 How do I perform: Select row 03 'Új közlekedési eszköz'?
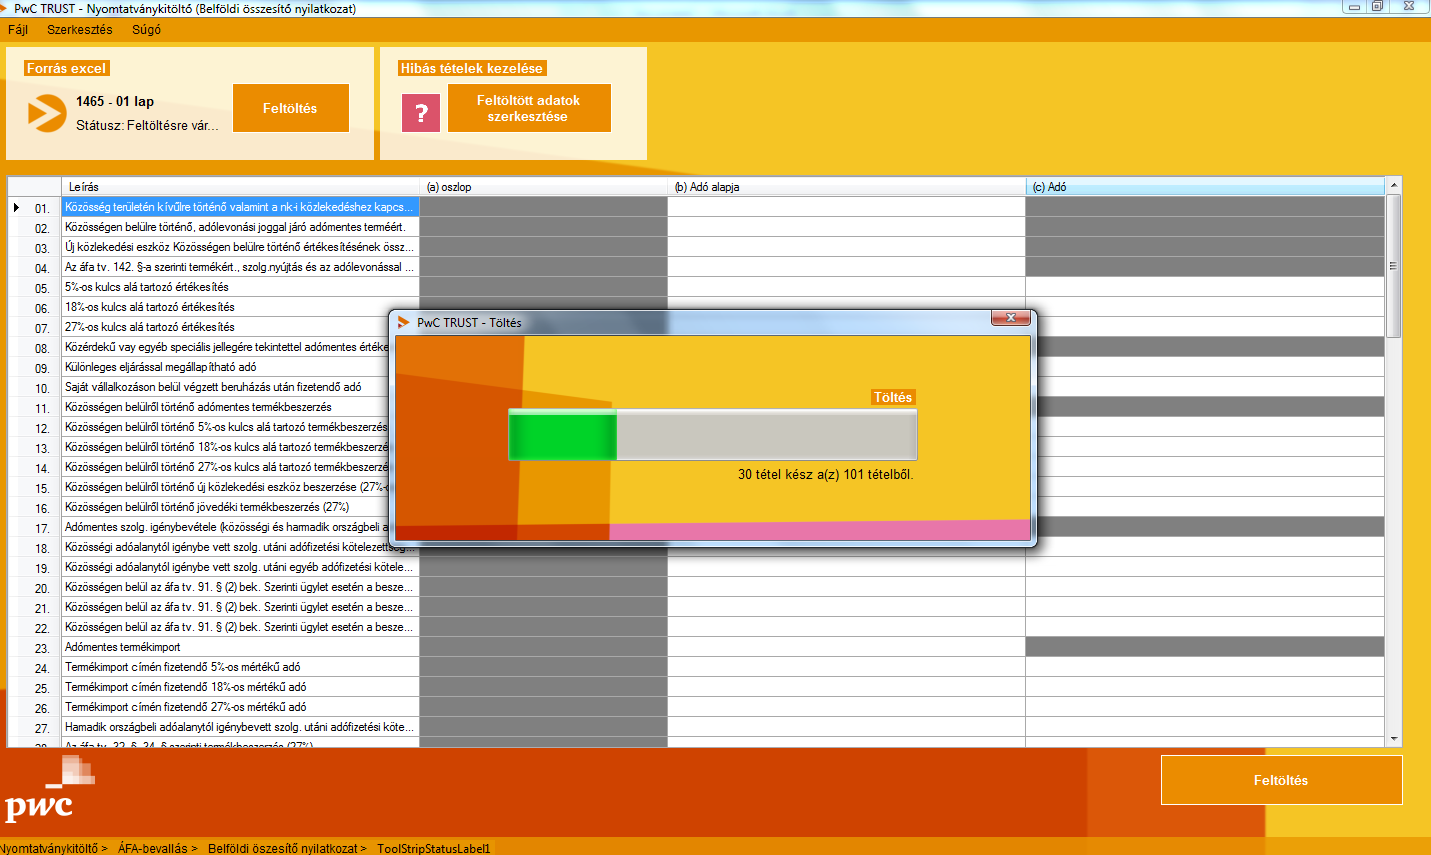[240, 247]
